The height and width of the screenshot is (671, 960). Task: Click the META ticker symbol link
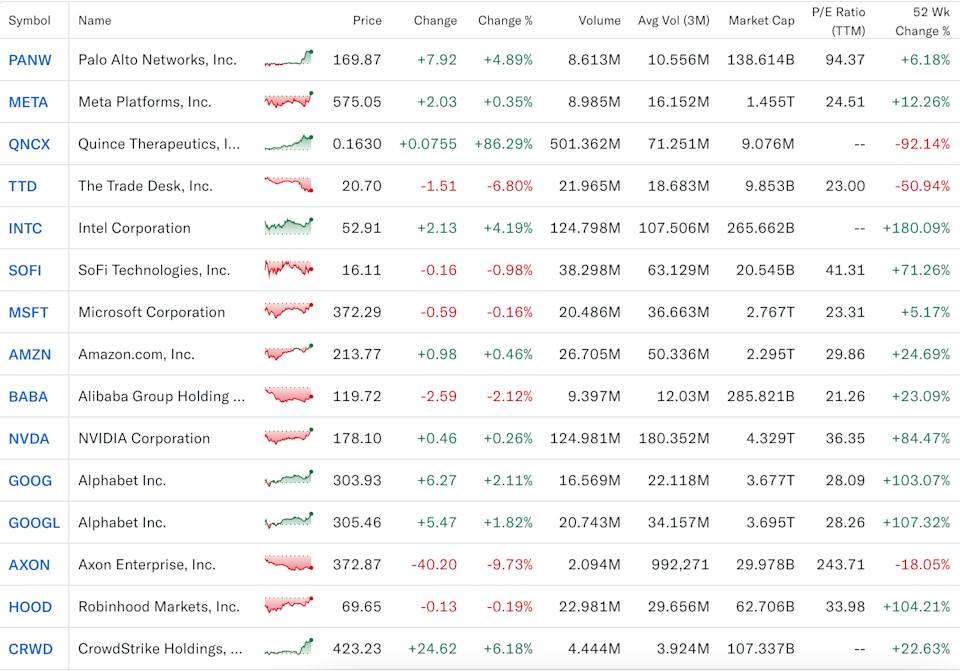(x=27, y=102)
